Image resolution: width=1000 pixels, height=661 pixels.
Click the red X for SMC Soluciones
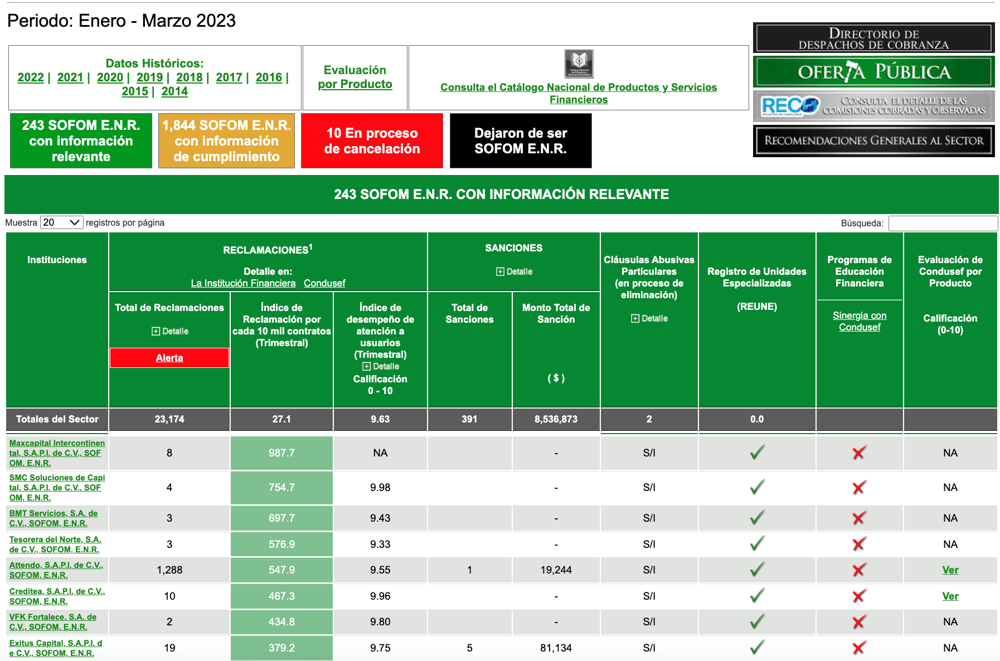859,487
